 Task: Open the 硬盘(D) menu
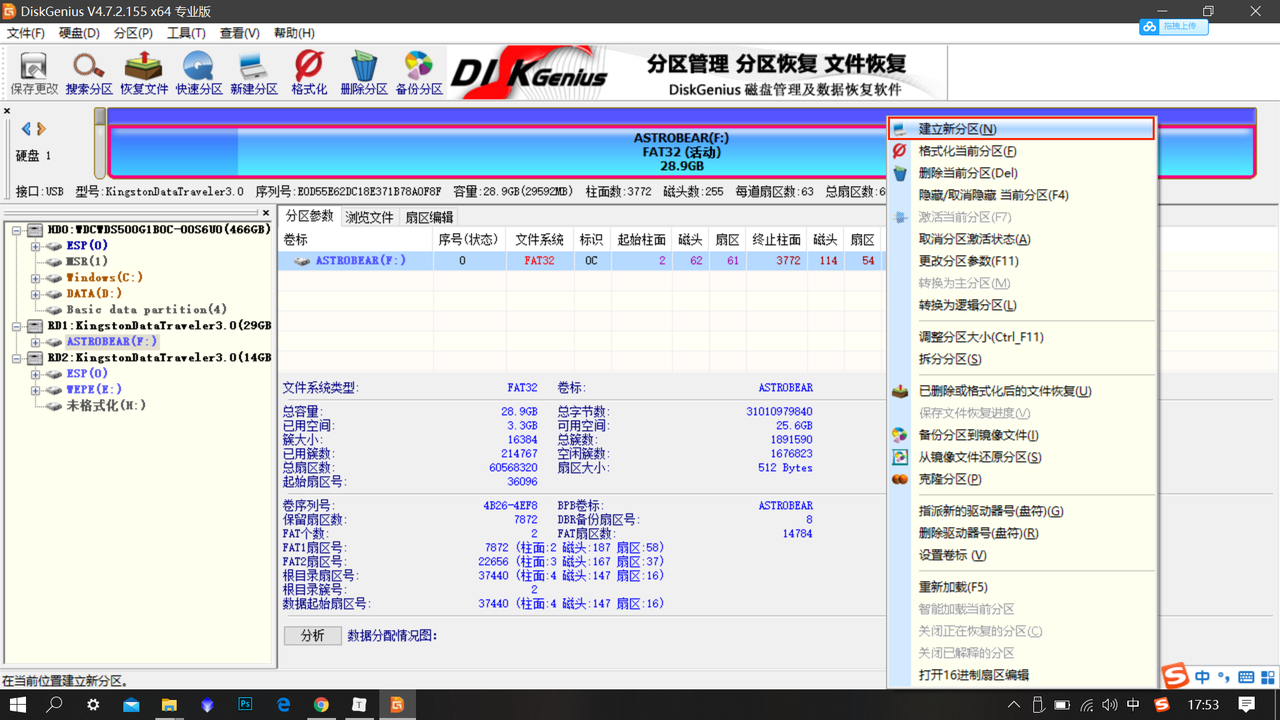(79, 33)
